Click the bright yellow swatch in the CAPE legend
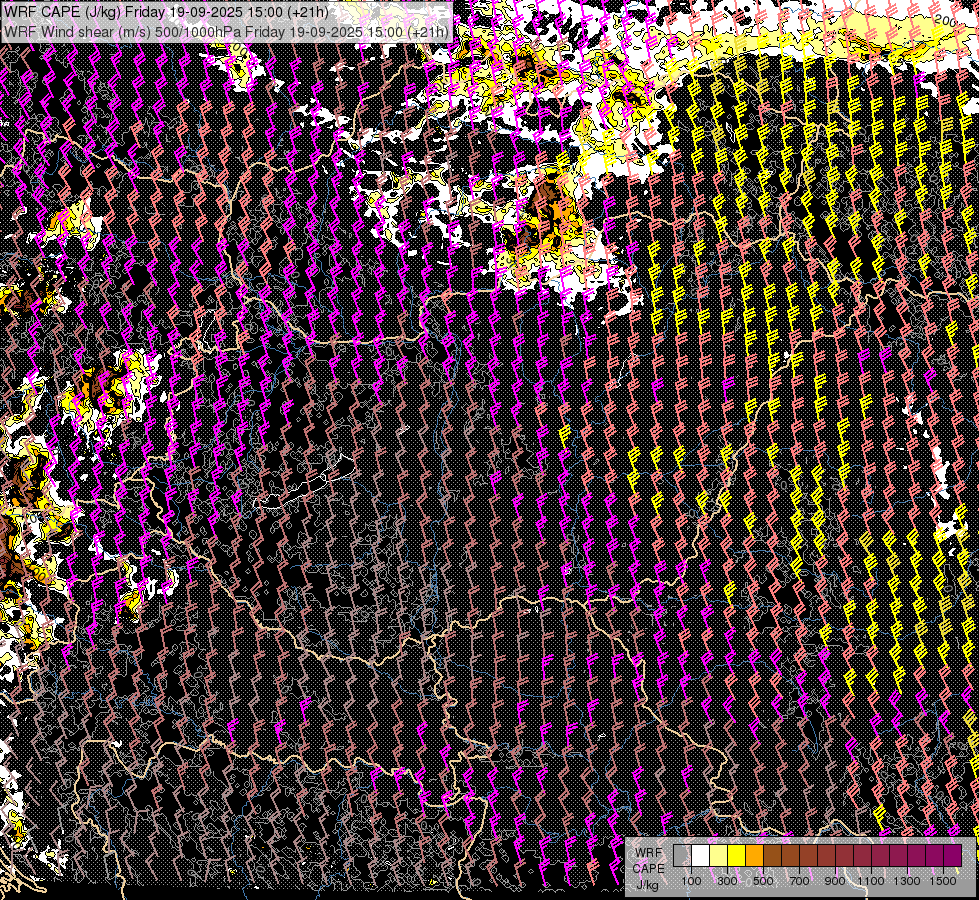Viewport: 979px width, 900px height. pyautogui.click(x=736, y=856)
